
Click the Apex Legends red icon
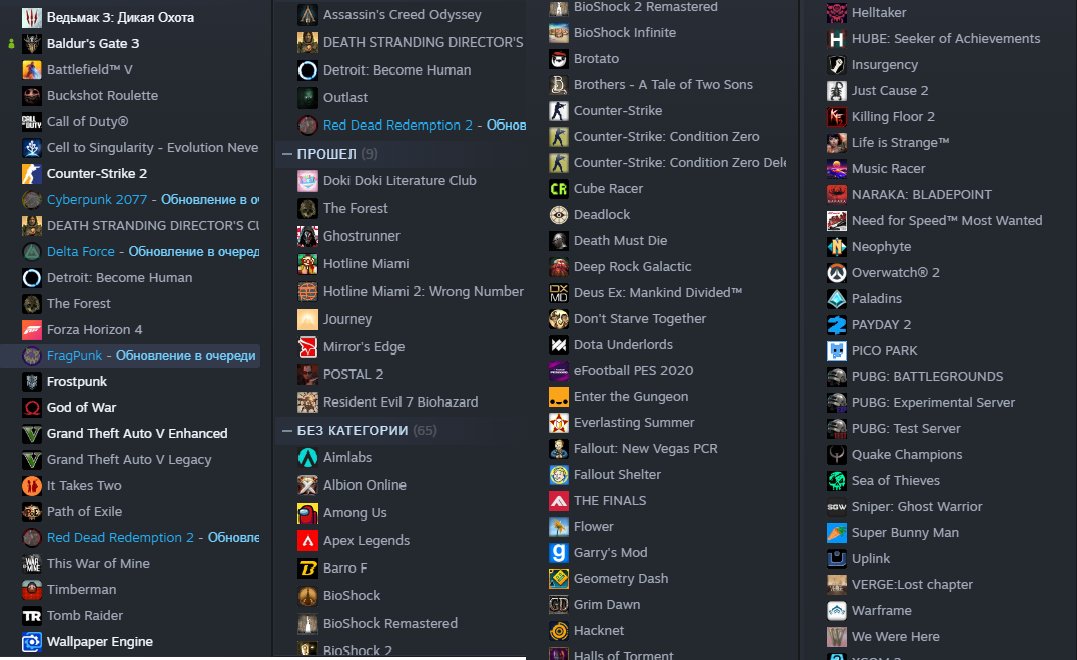click(307, 541)
